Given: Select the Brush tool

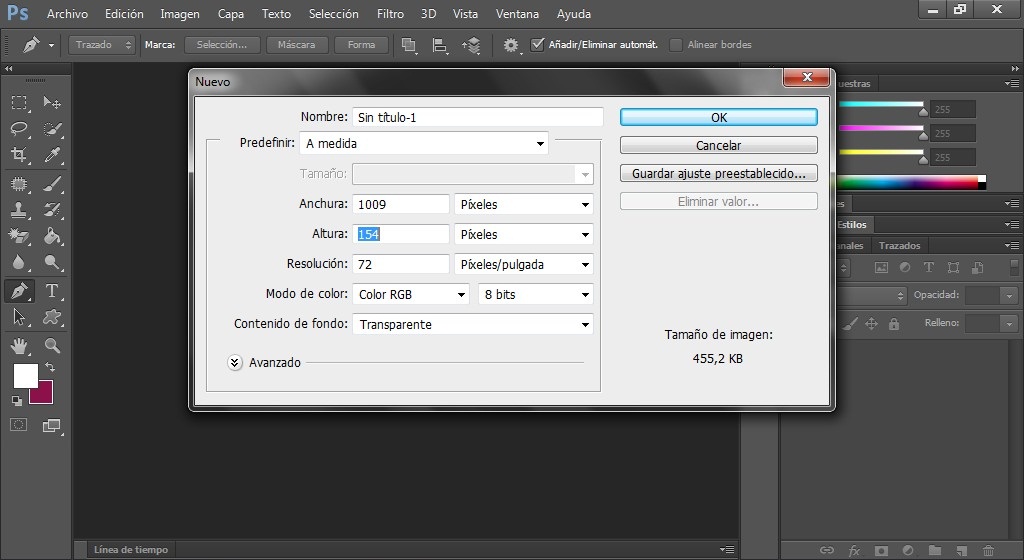Looking at the screenshot, I should 52,184.
